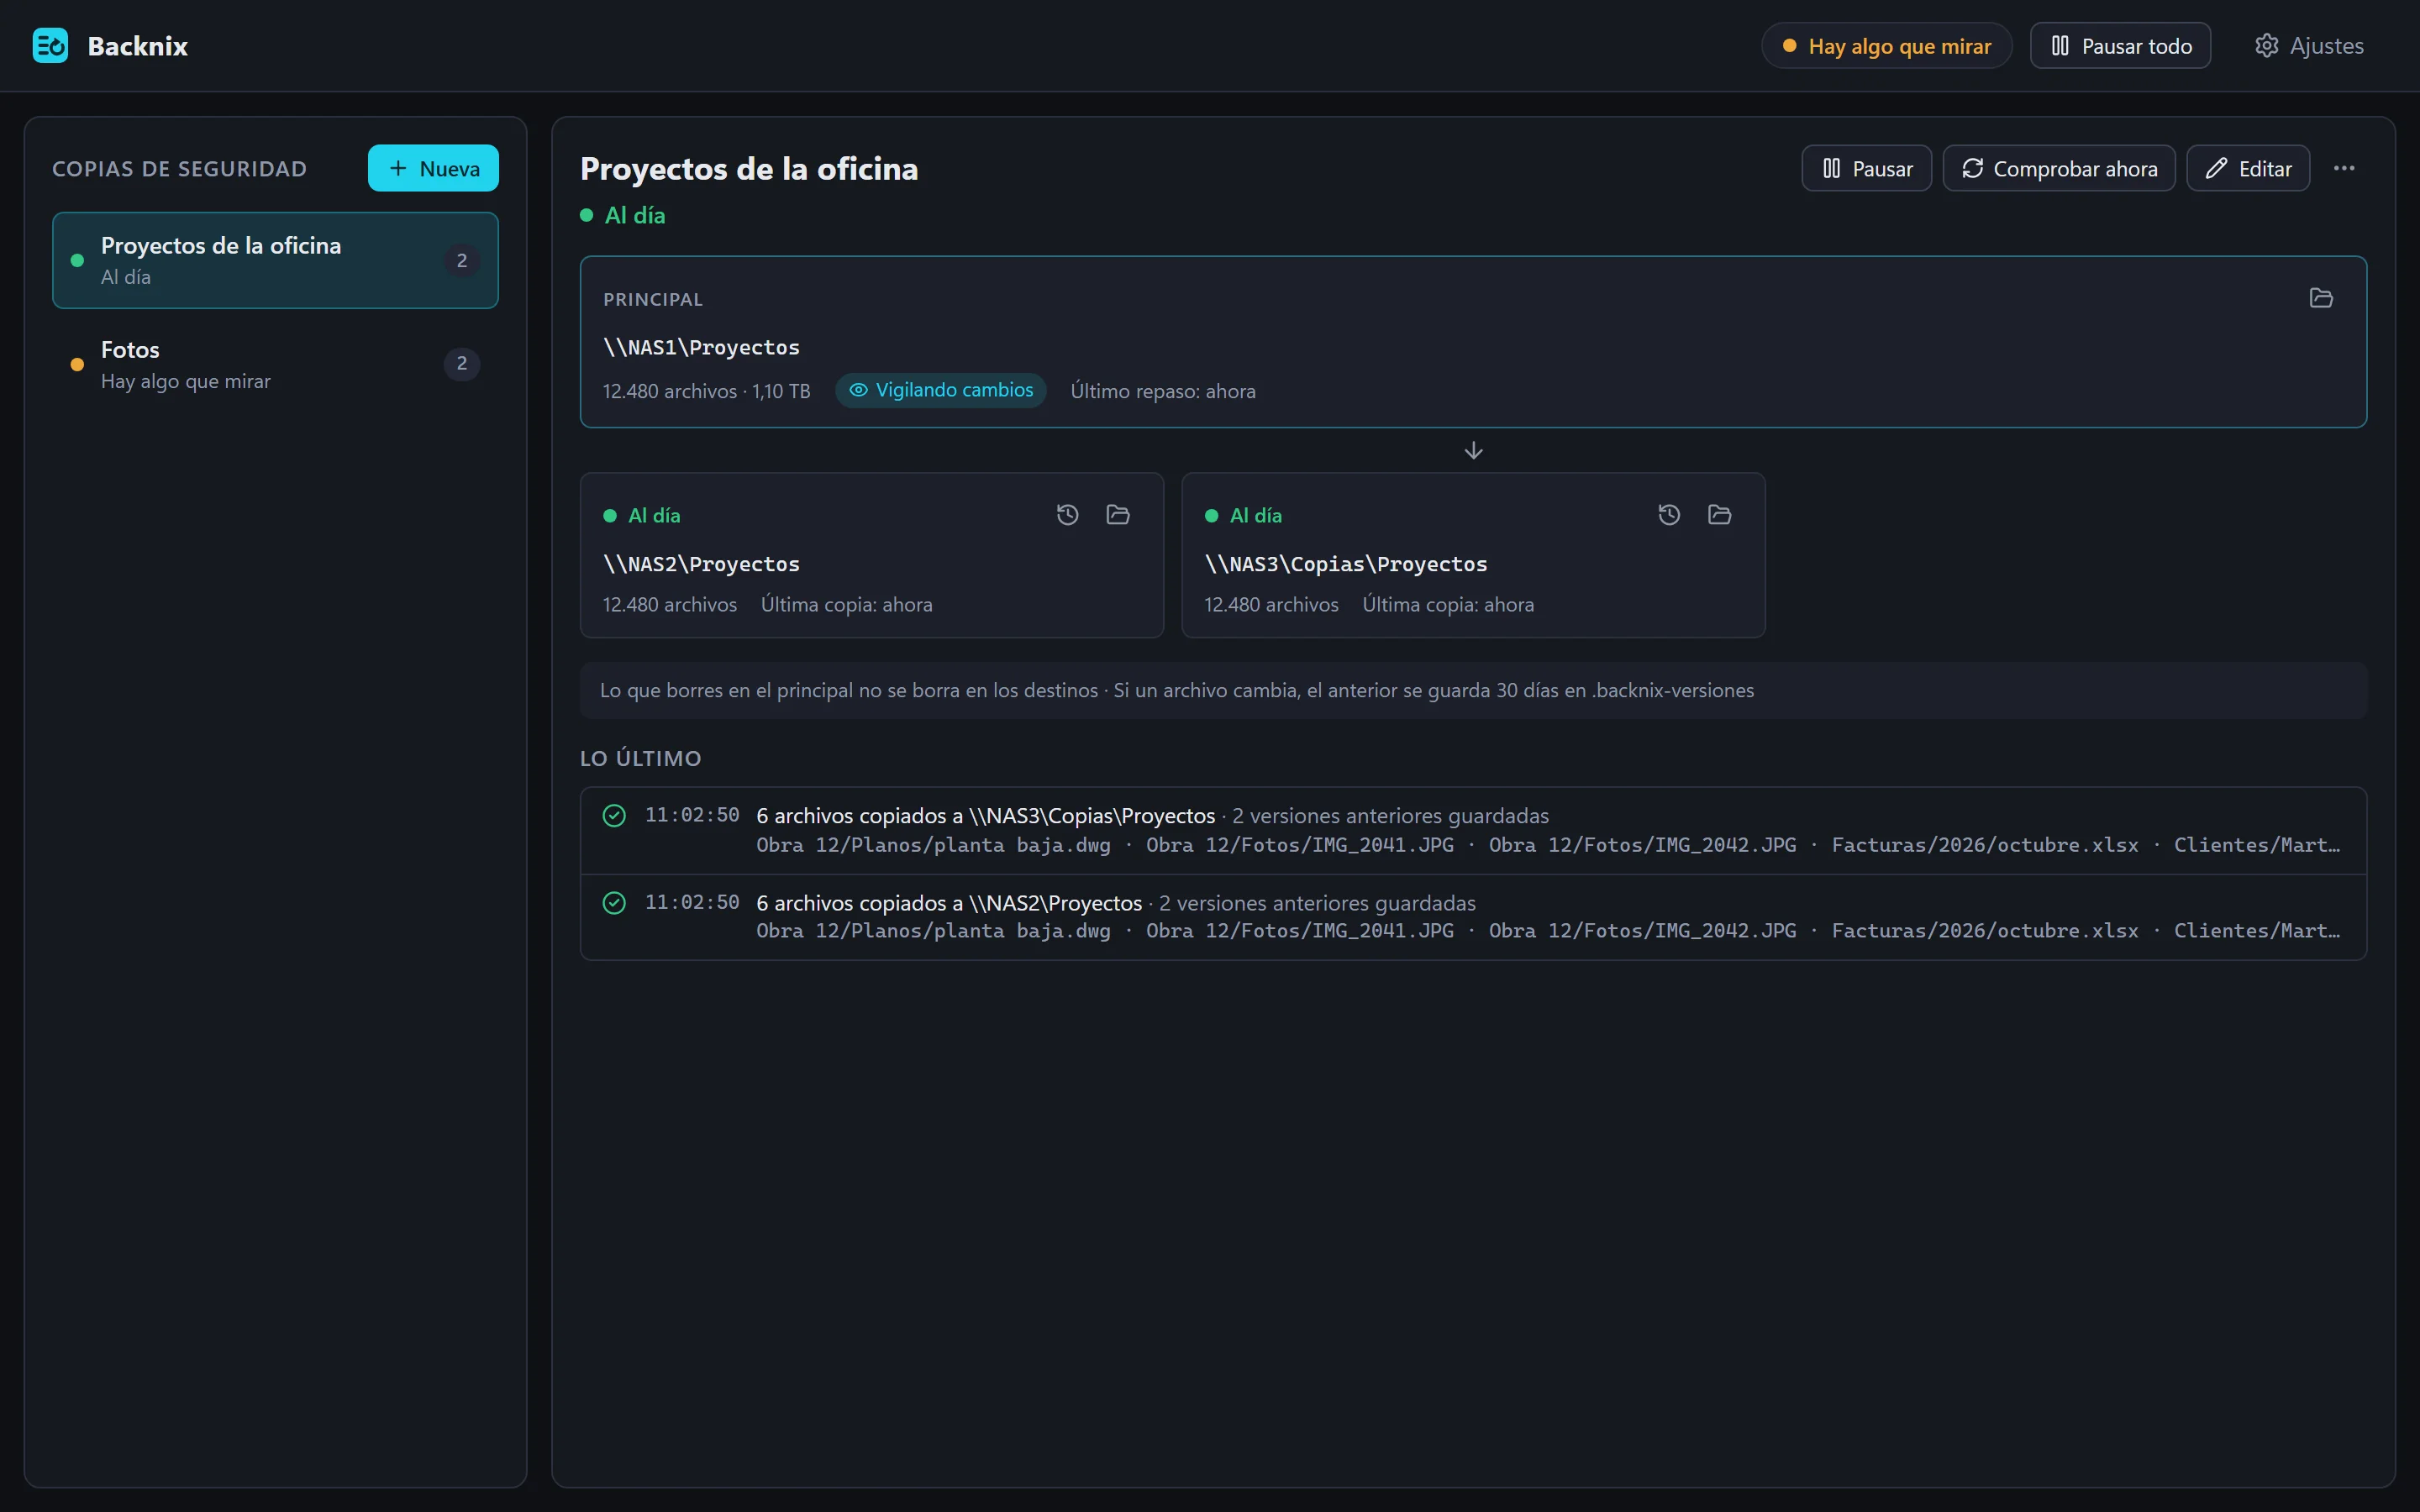Click the 'Al día' status under the title

click(x=623, y=215)
